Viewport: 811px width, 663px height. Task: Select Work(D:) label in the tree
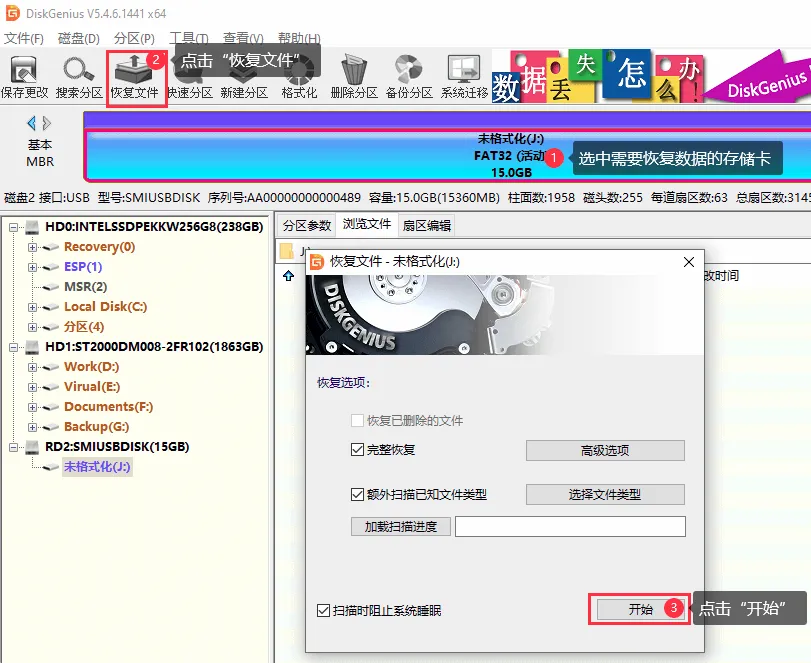point(92,367)
